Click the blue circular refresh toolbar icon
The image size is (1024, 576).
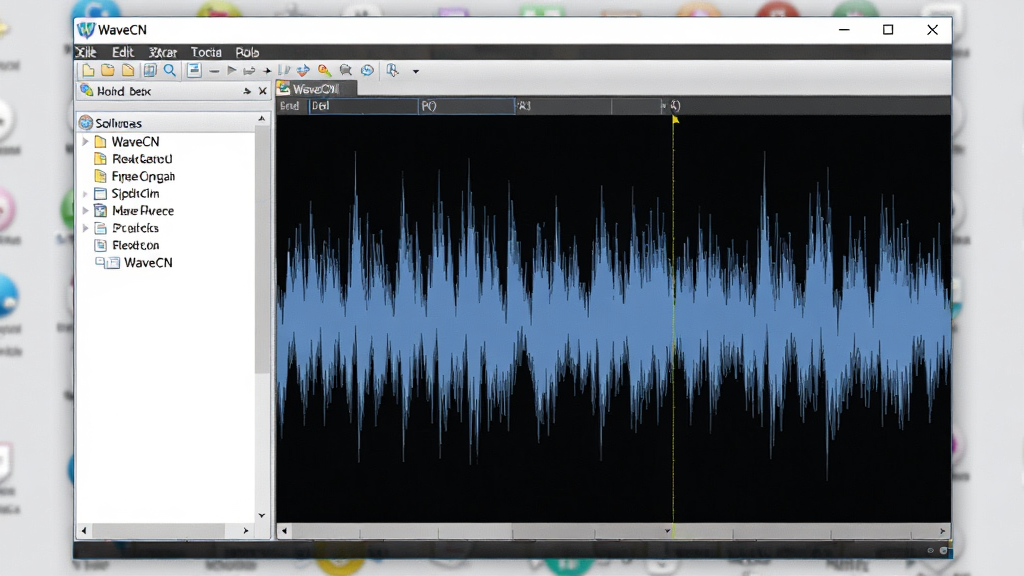tap(367, 71)
